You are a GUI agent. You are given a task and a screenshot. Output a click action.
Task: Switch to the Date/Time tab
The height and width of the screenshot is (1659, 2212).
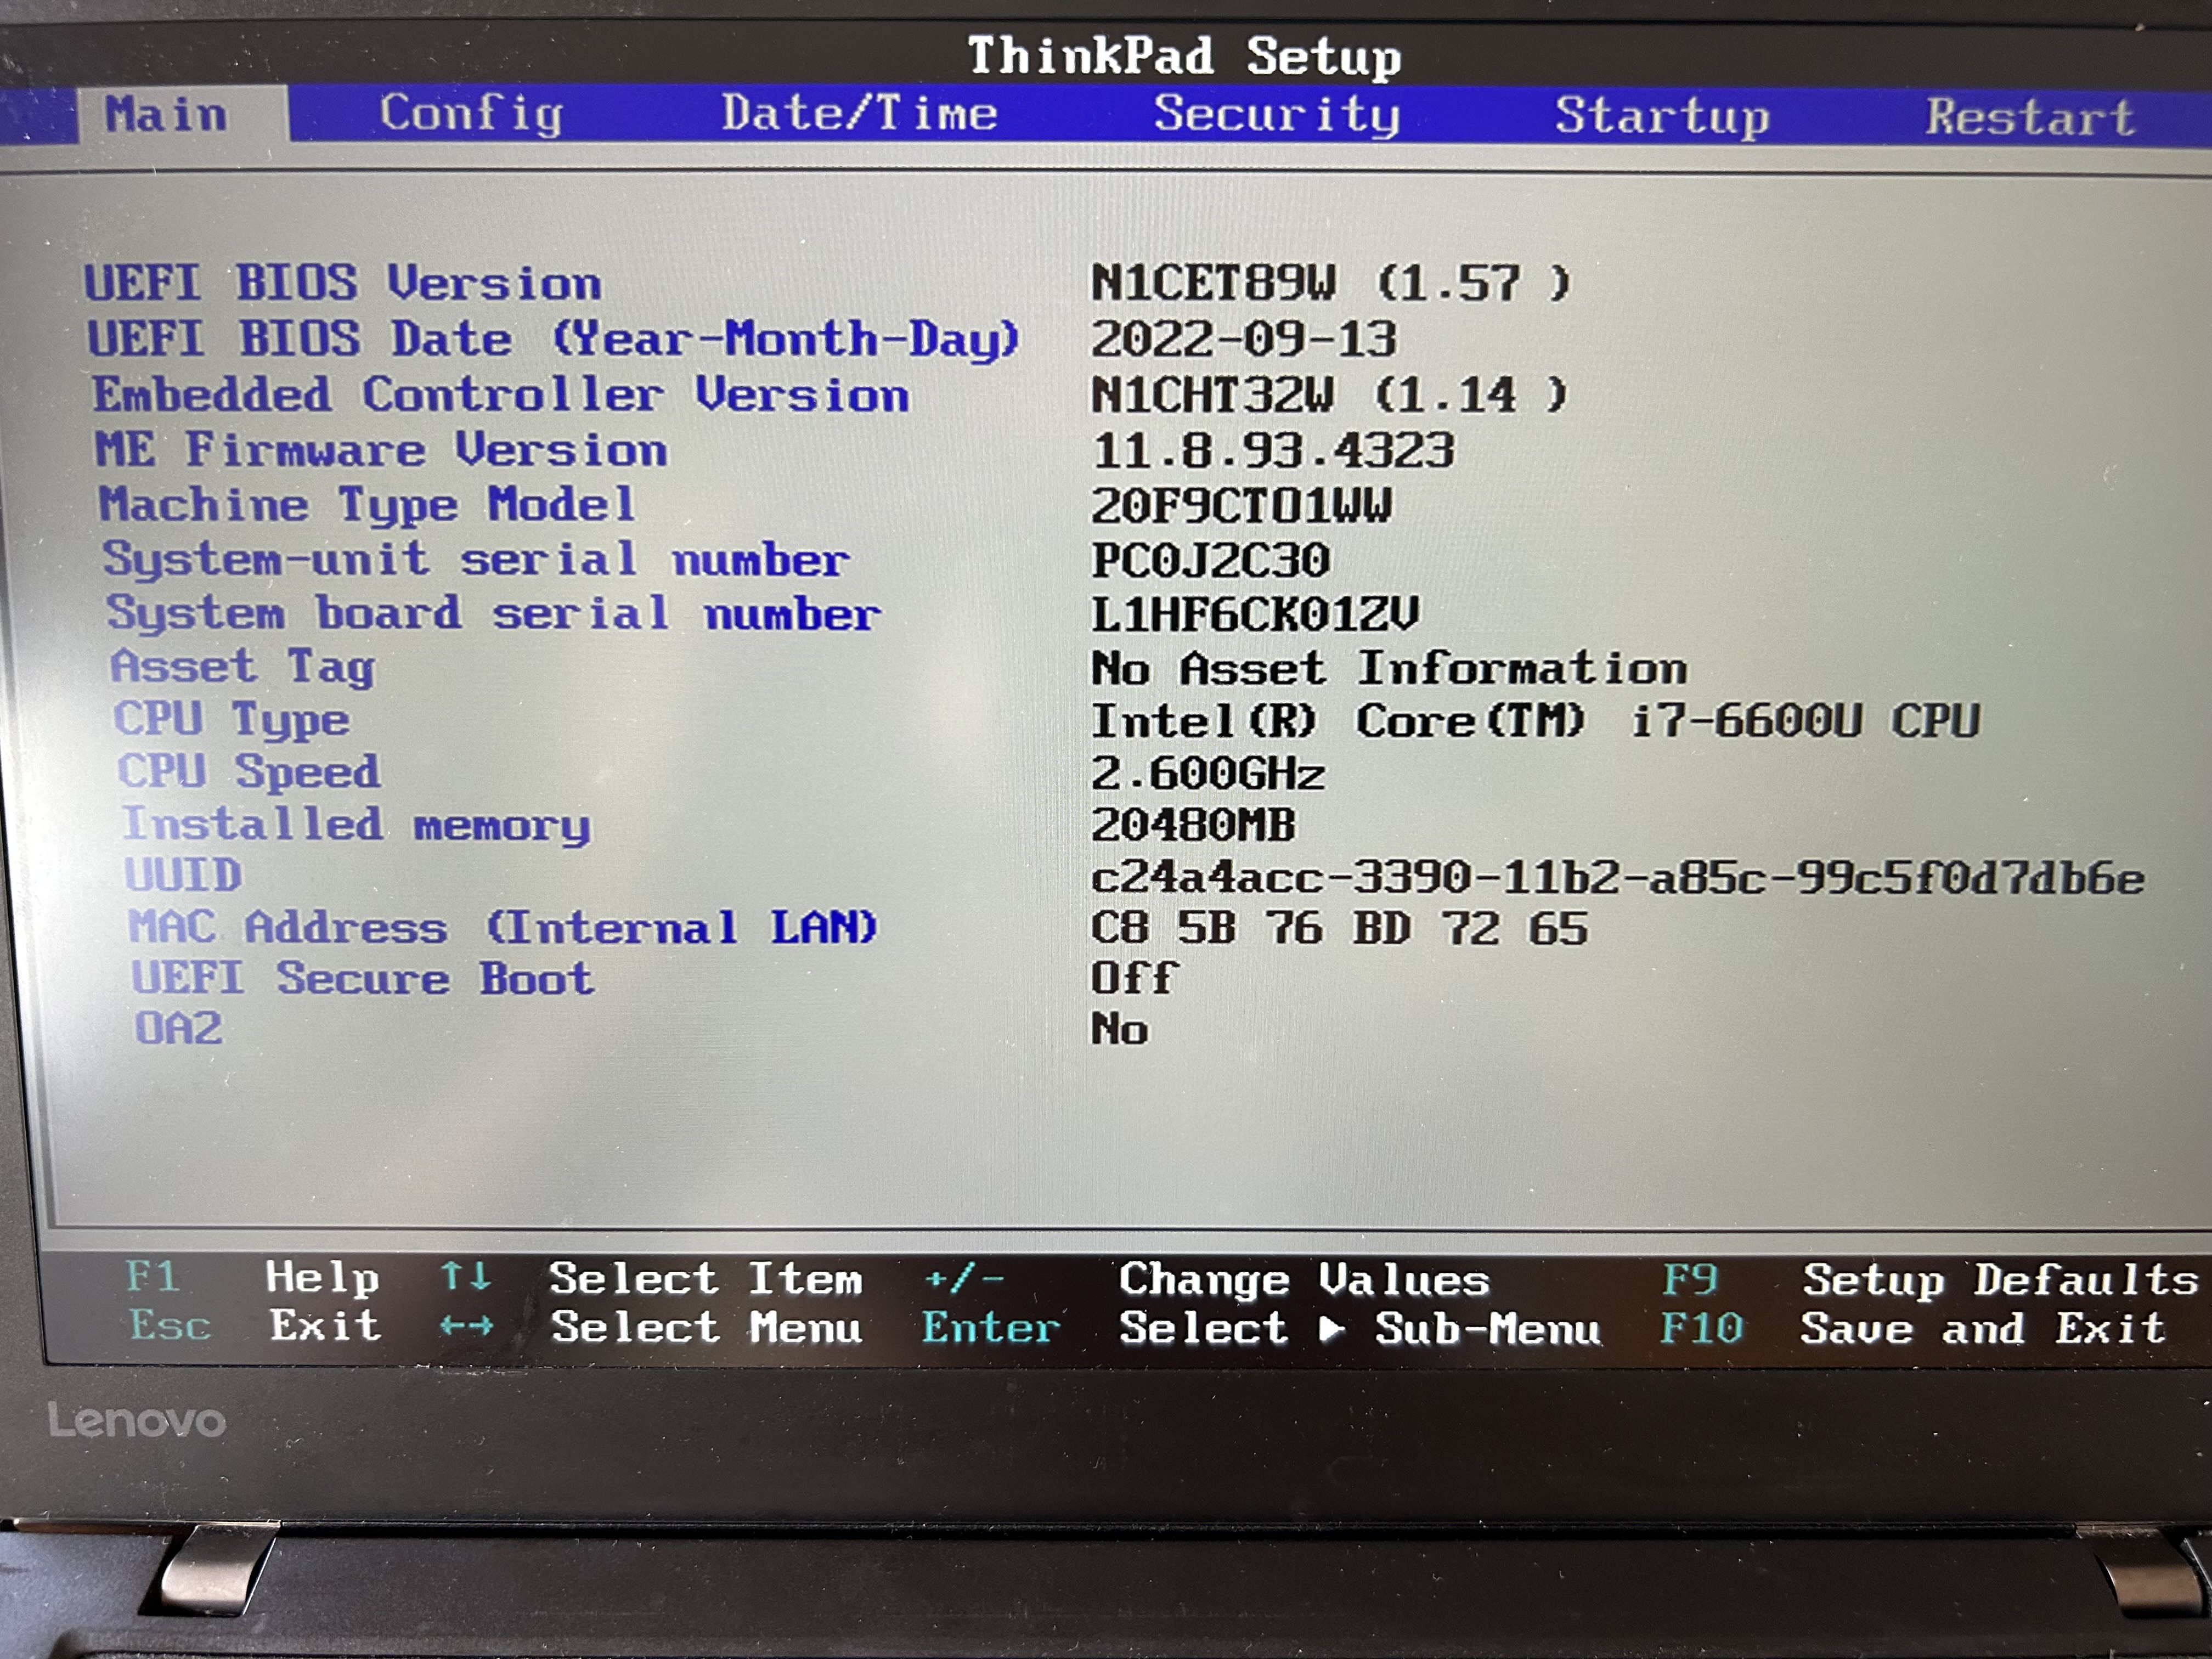click(859, 113)
